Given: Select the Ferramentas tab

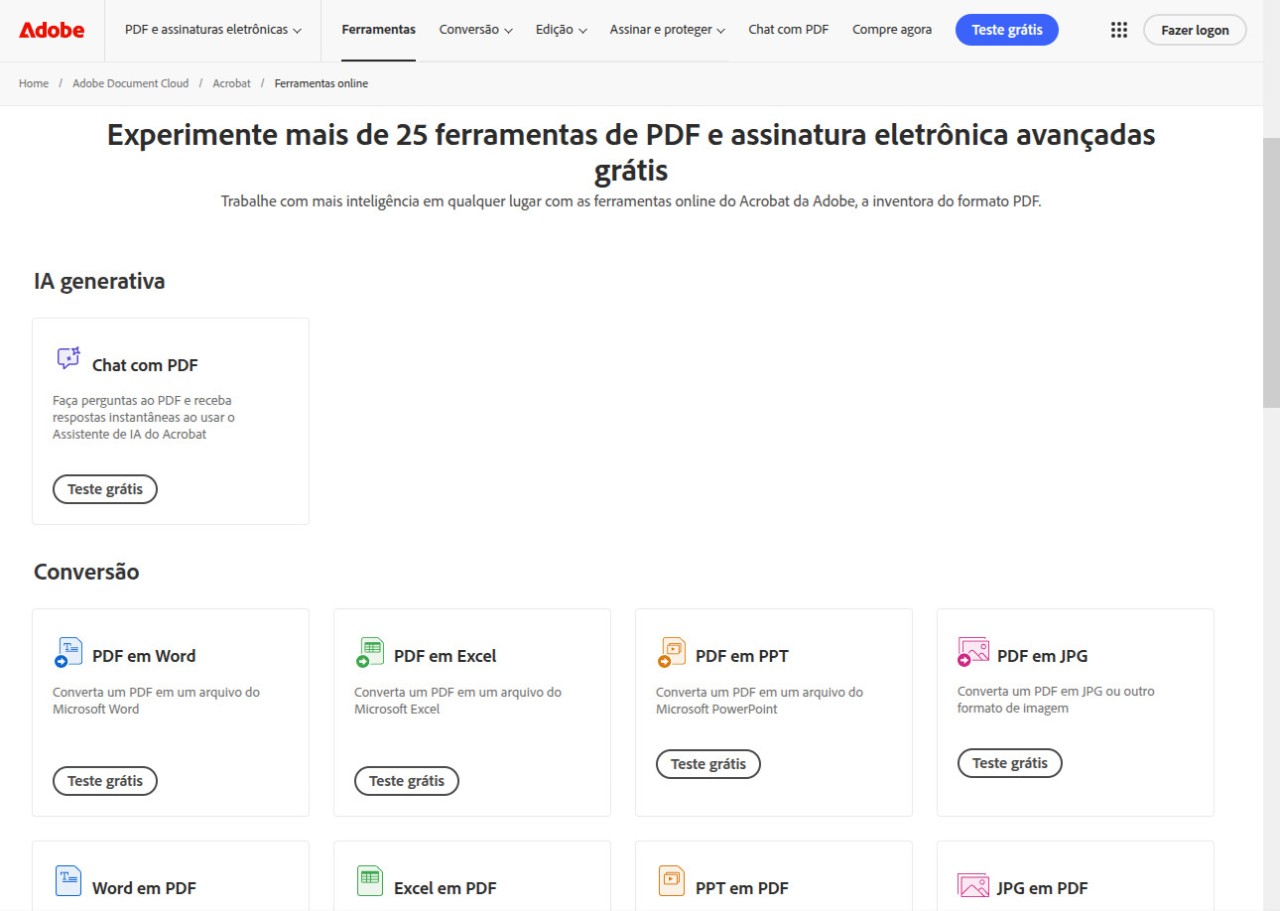Looking at the screenshot, I should [x=379, y=30].
